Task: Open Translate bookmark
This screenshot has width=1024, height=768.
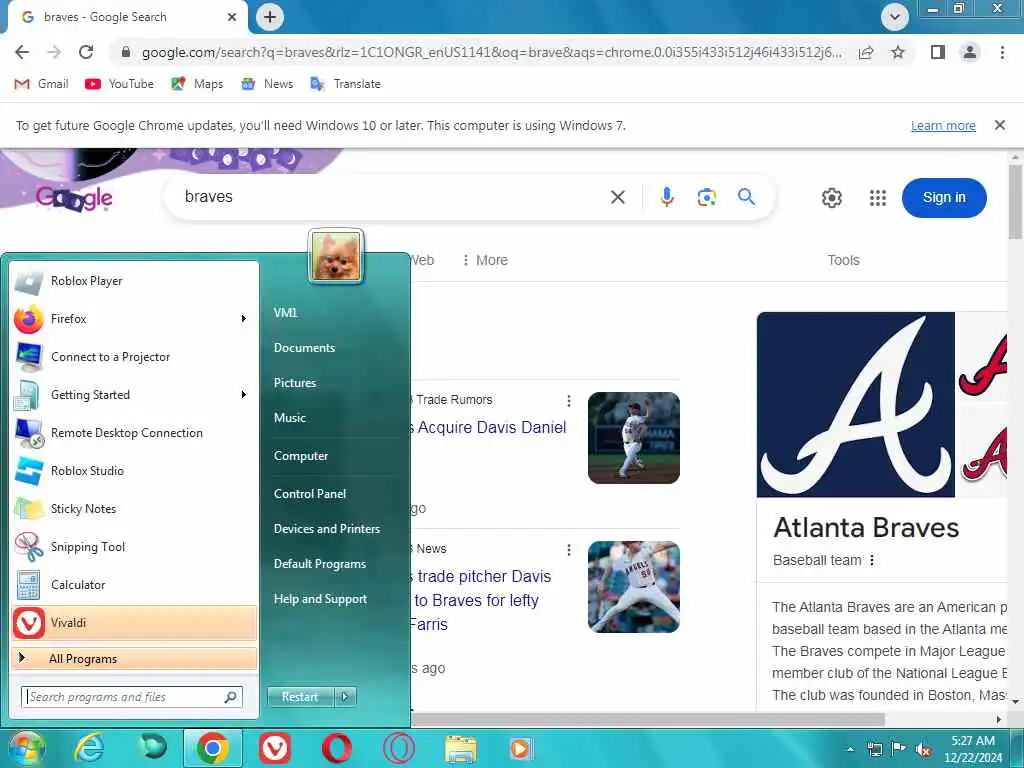Action: pos(345,84)
